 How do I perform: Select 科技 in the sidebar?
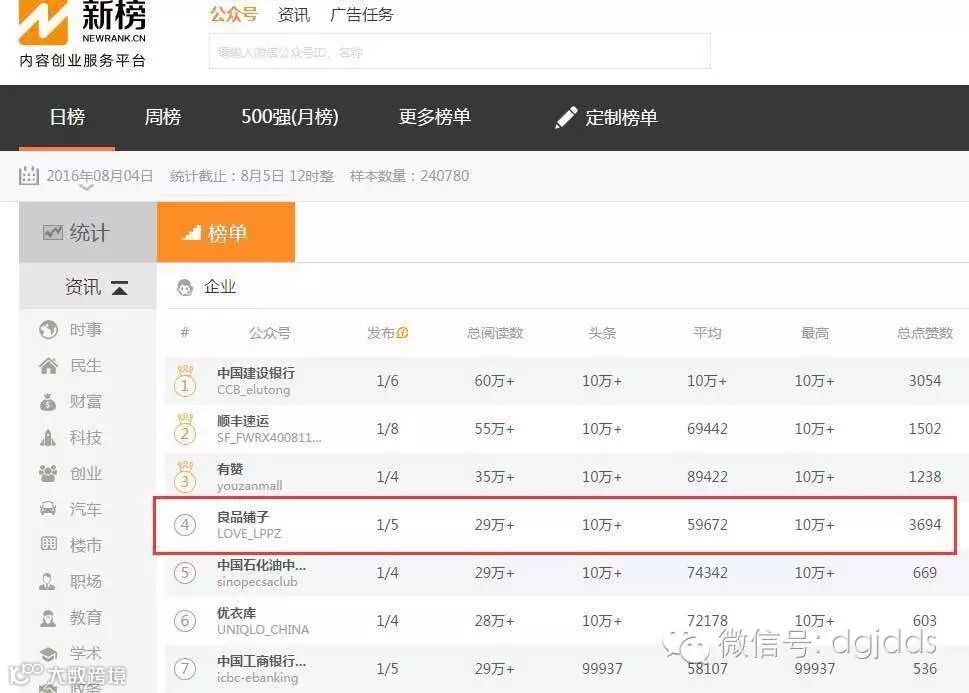click(x=85, y=438)
